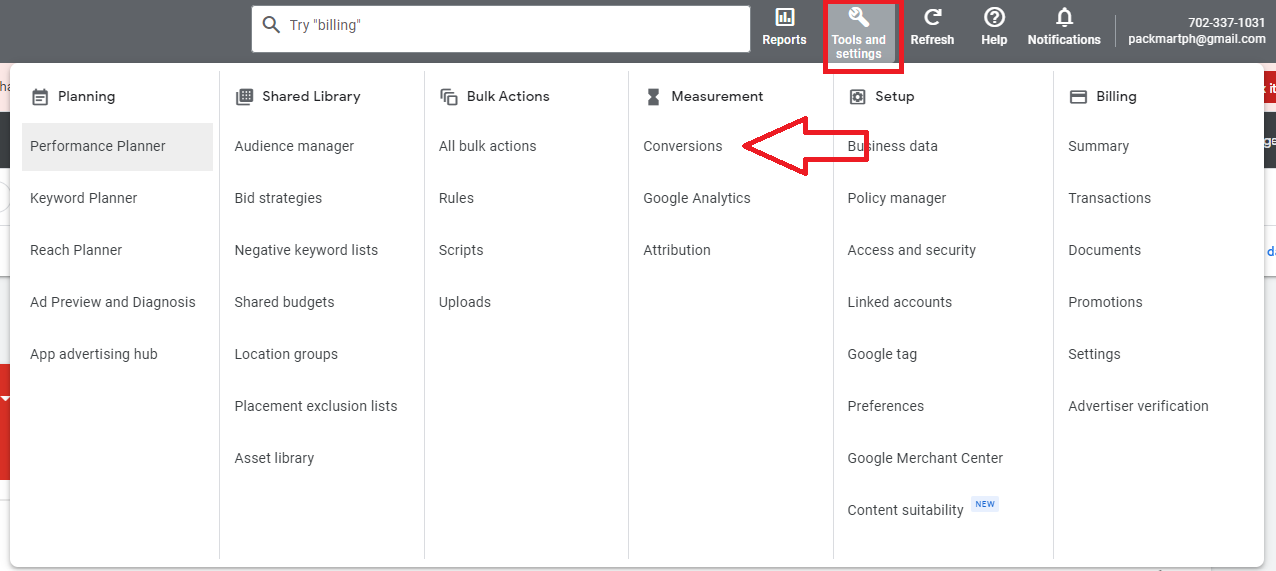The image size is (1276, 571).
Task: Click the Tools and settings wrench icon
Action: [858, 18]
